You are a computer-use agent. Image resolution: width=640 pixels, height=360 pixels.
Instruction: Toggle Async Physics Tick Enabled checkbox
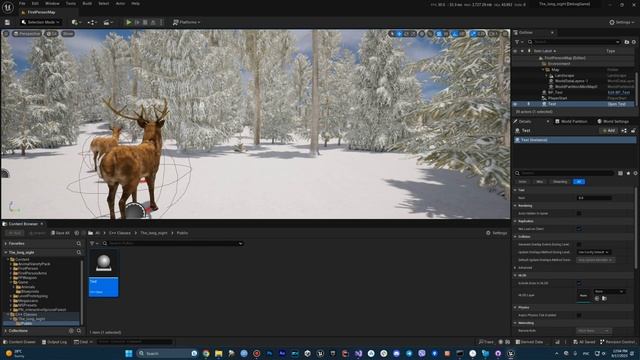point(579,315)
